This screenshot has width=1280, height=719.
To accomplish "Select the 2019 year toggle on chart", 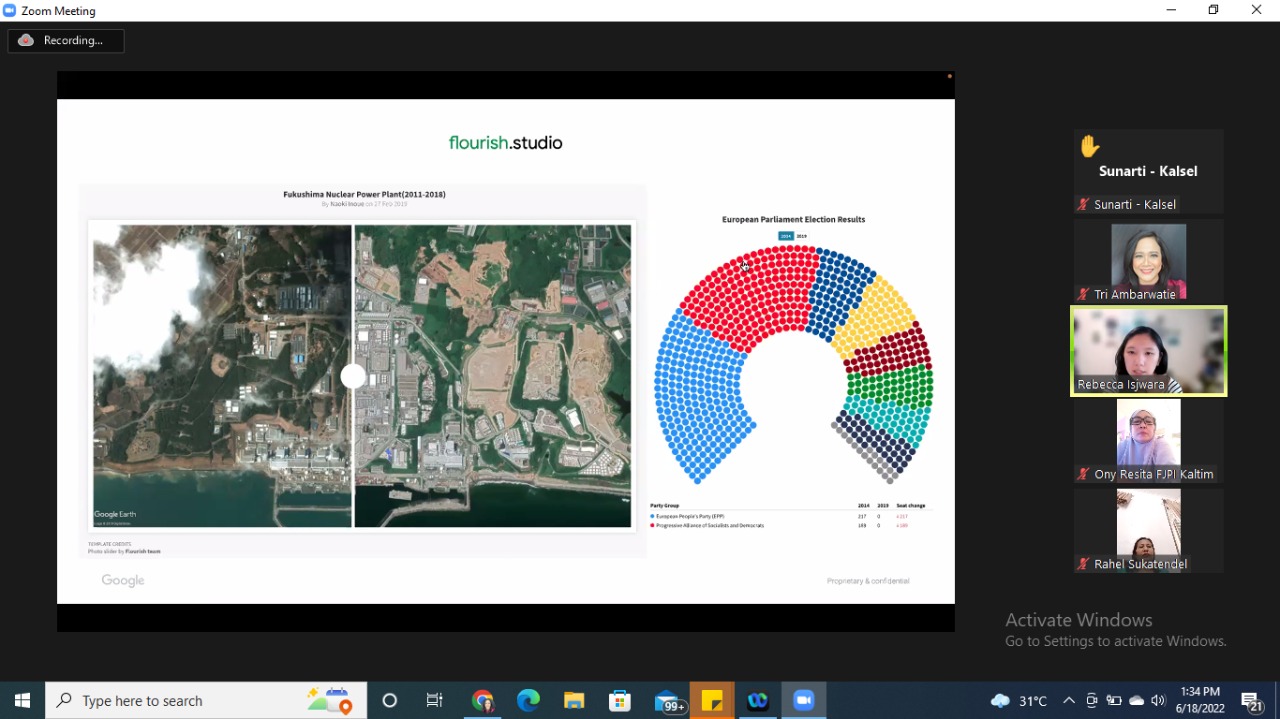I will click(801, 236).
